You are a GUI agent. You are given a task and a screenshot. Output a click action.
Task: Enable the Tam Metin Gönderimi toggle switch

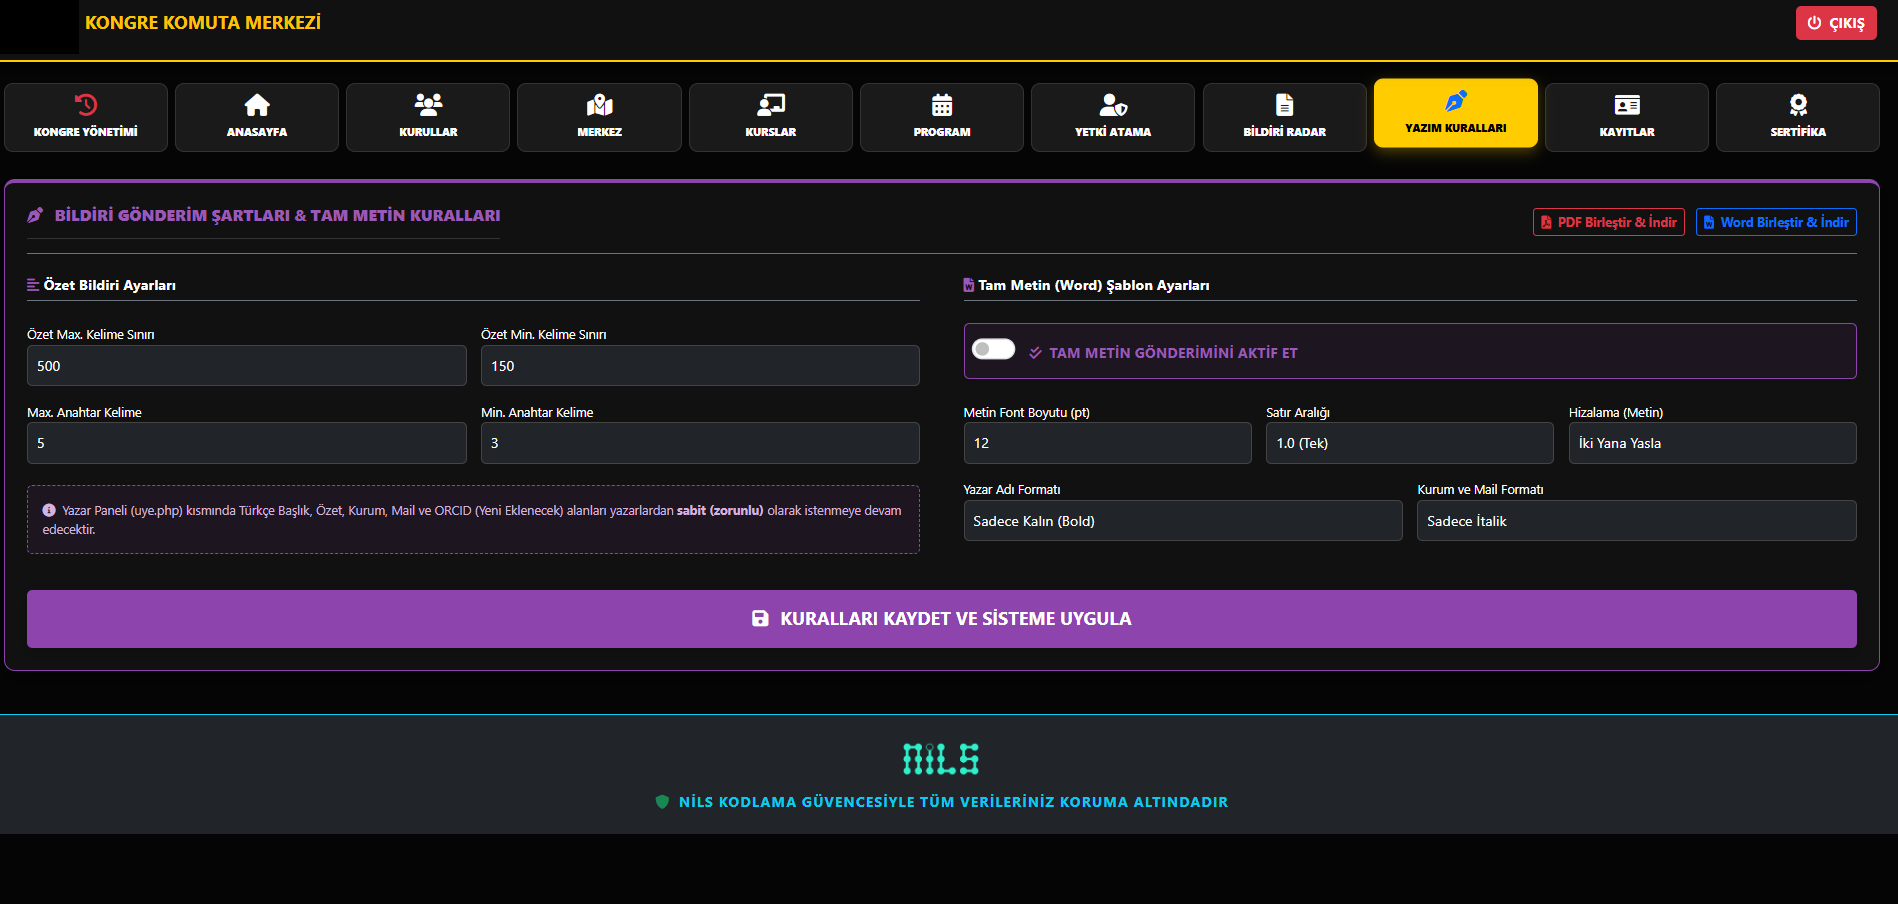tap(993, 349)
